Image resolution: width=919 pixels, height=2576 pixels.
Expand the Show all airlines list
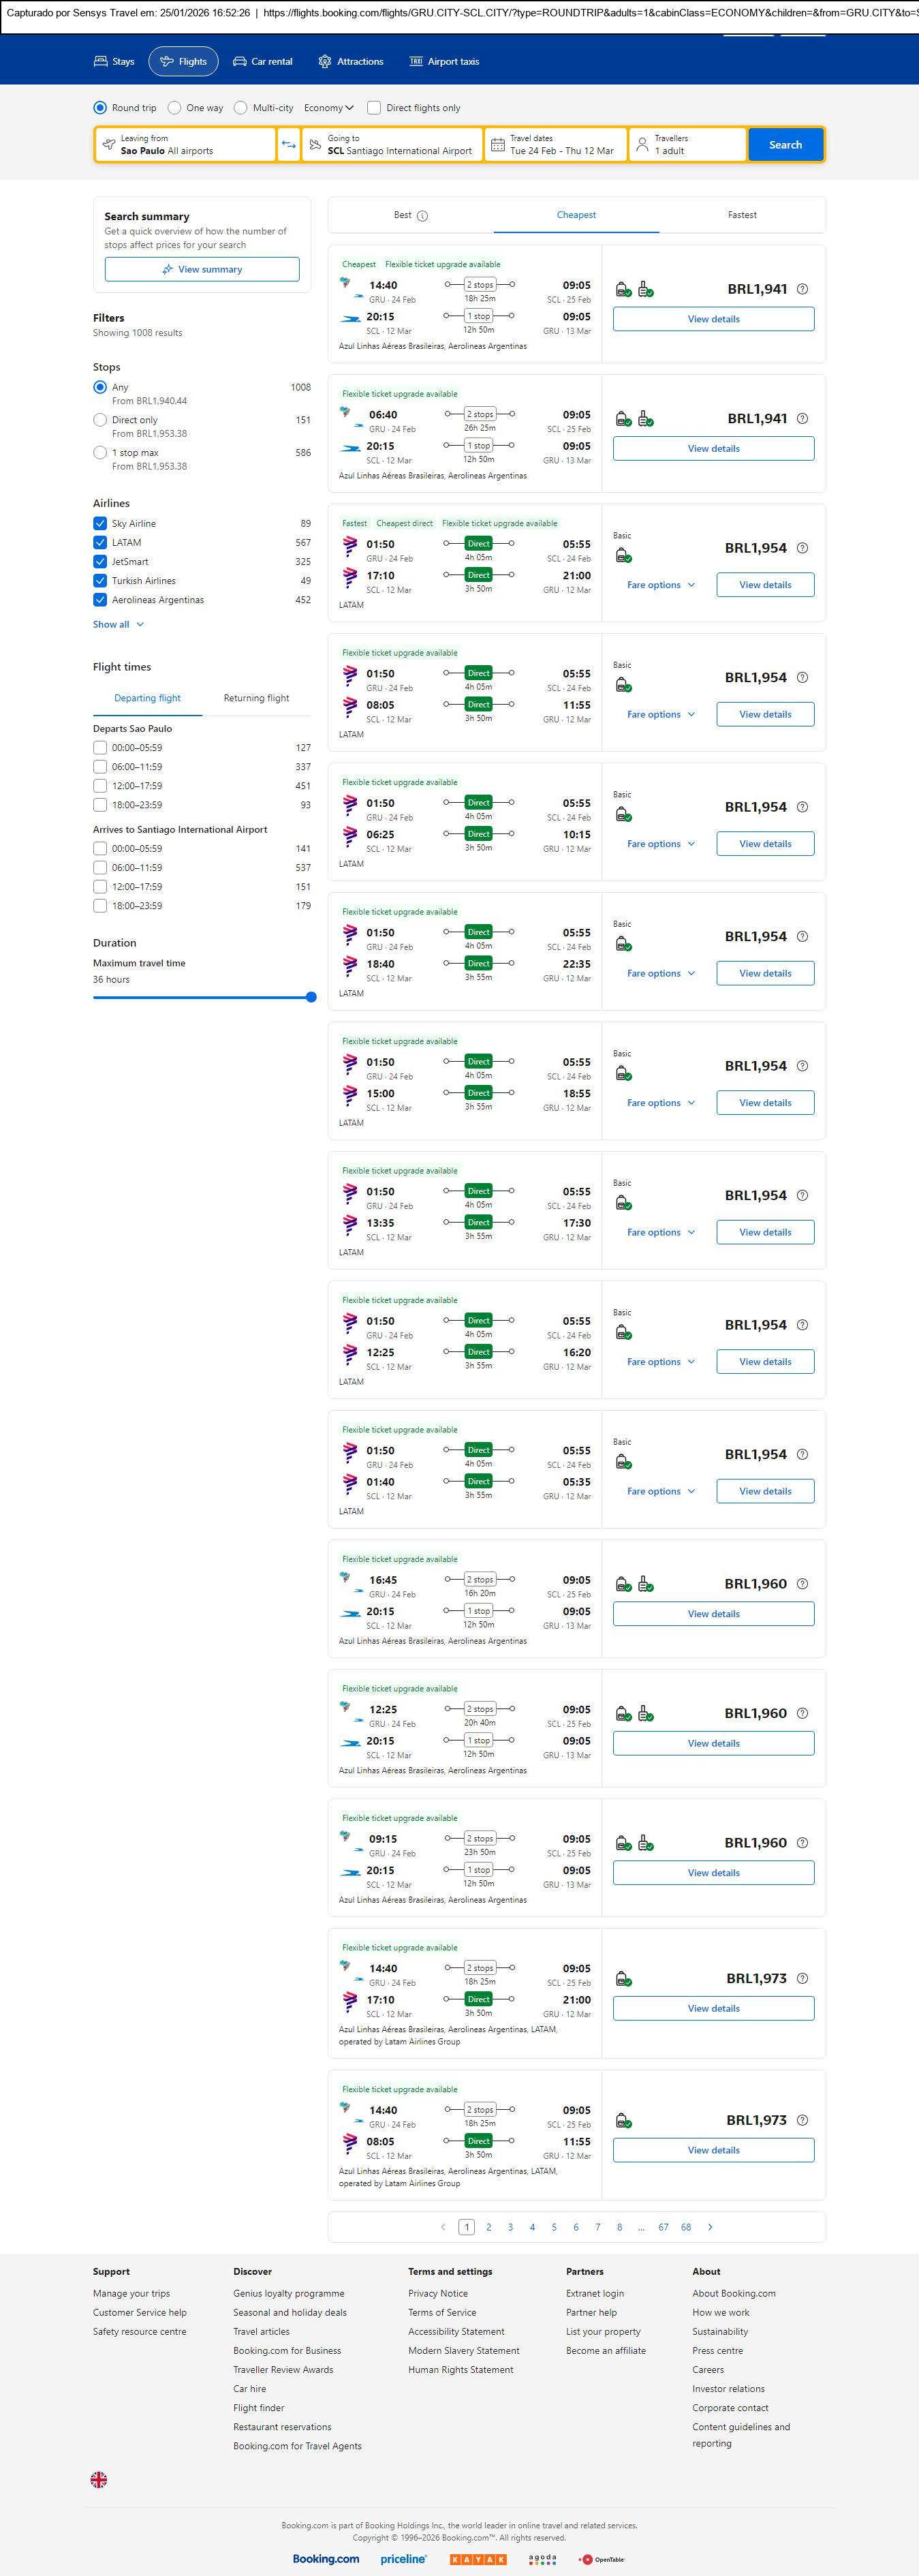118,625
